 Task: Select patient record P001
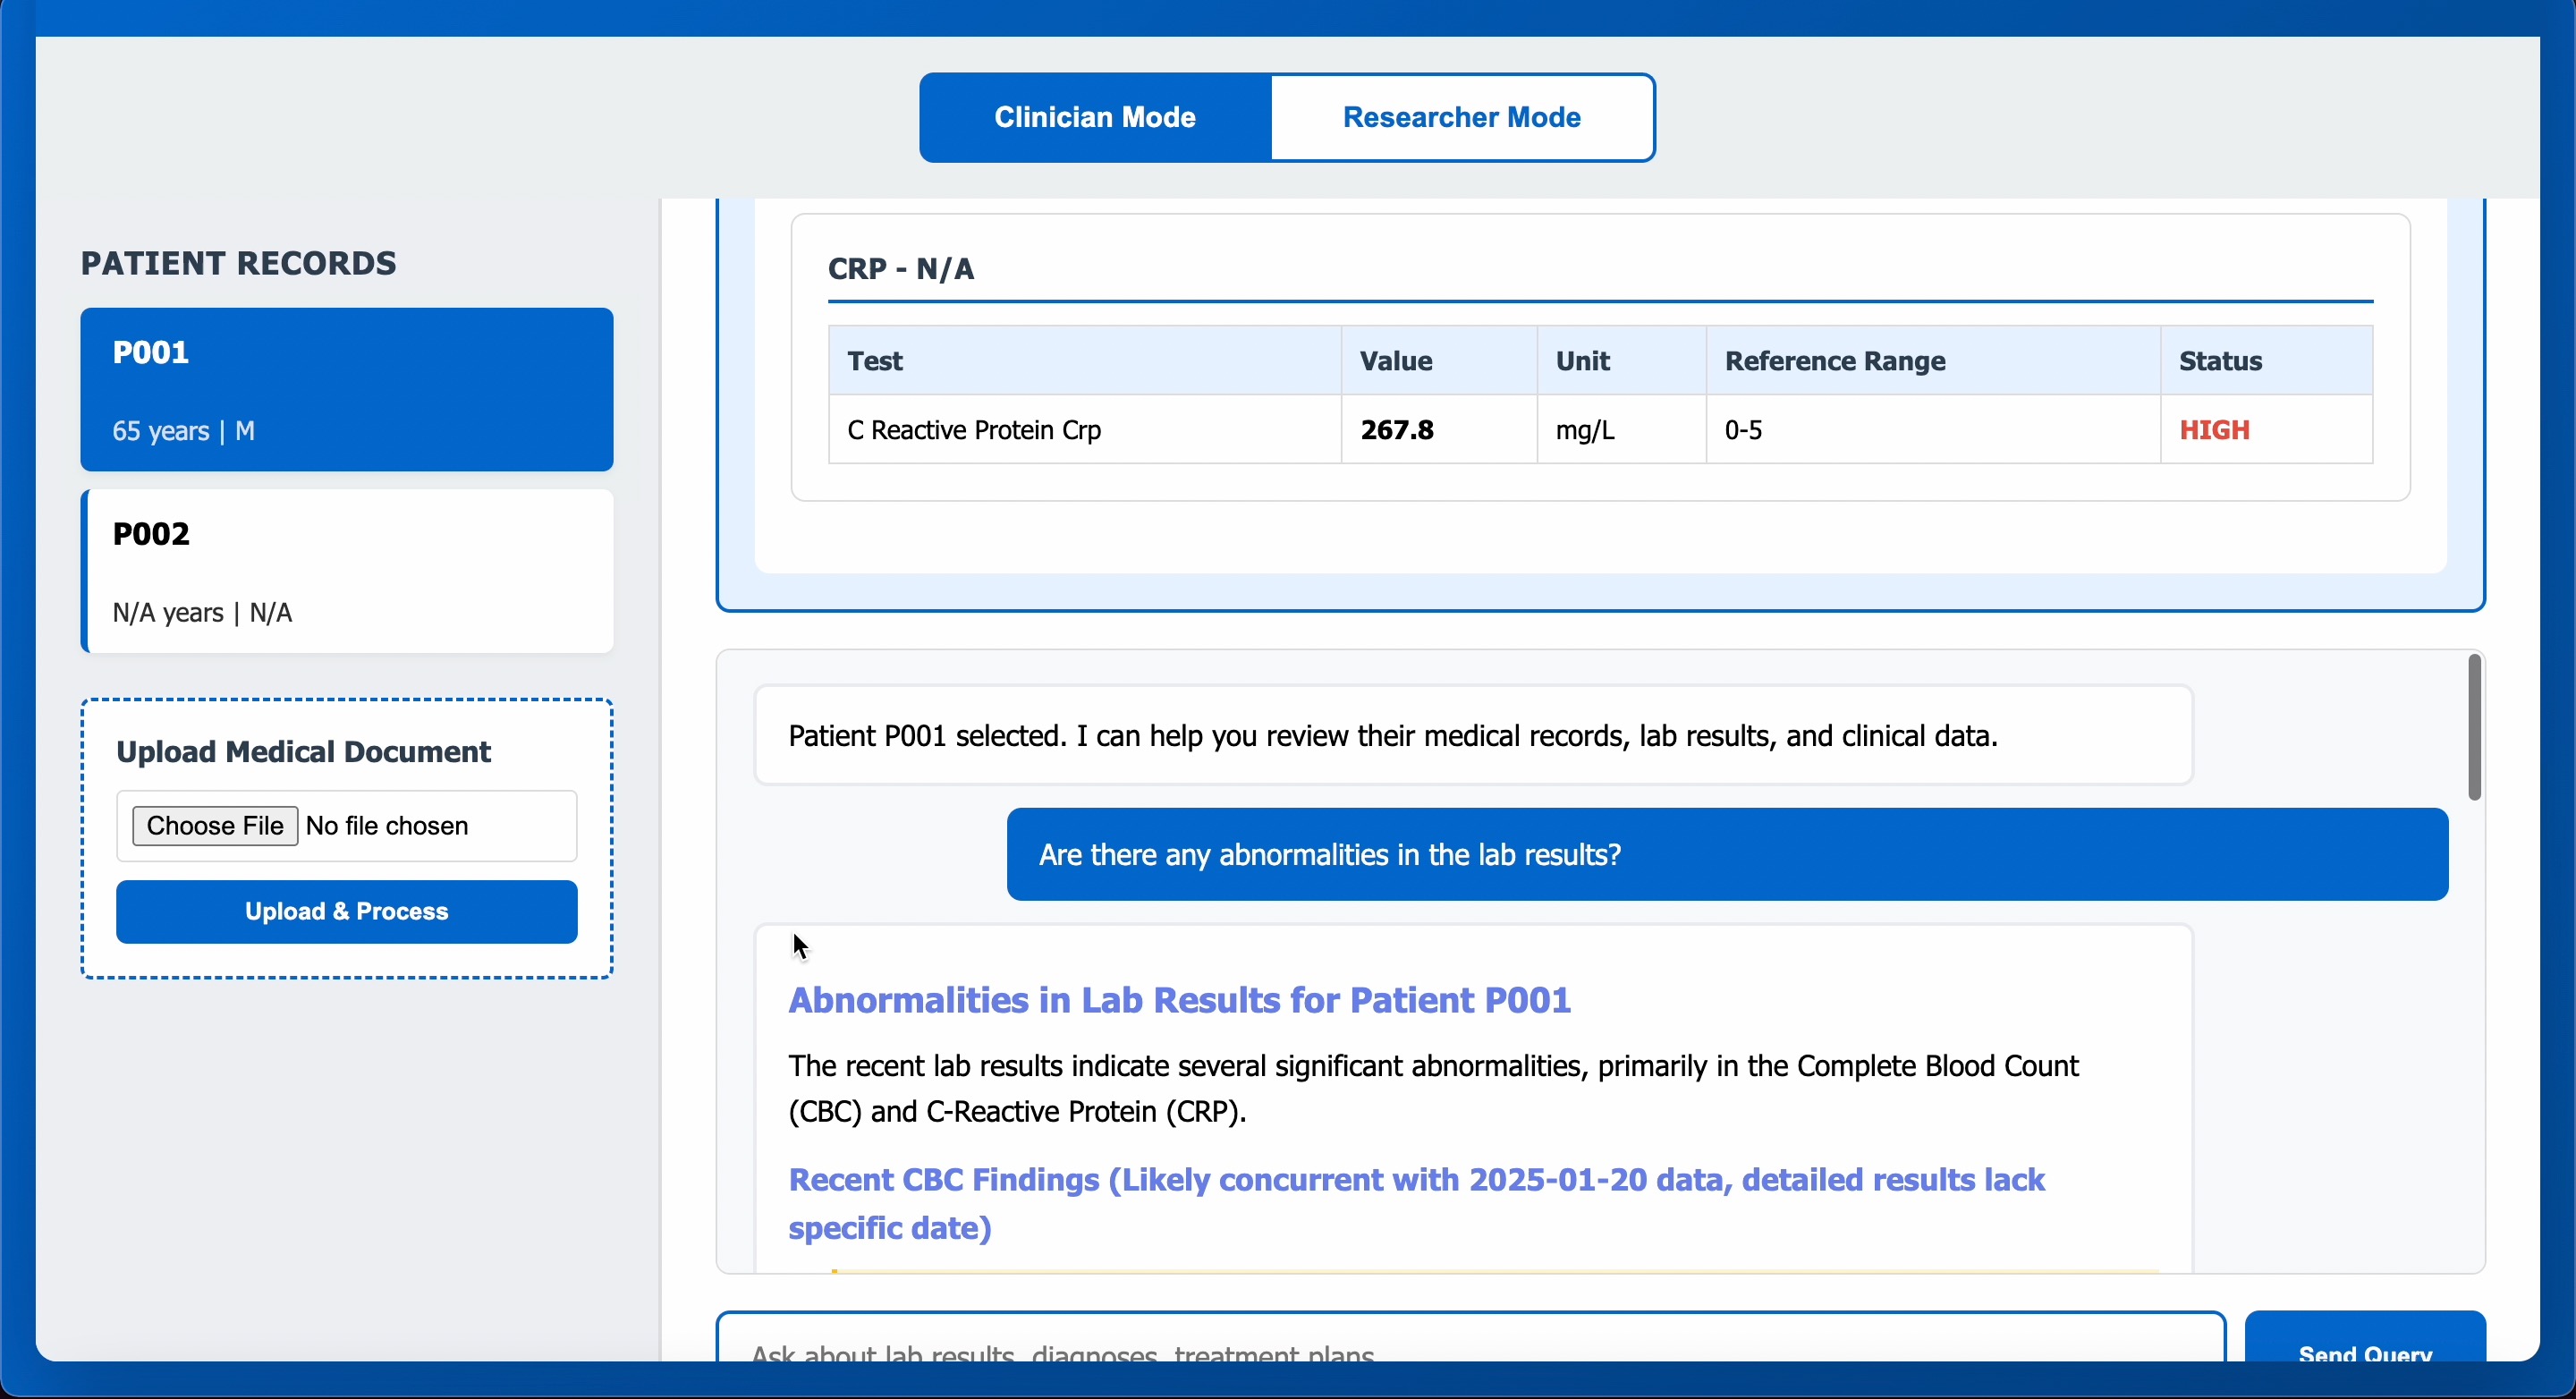[346, 389]
